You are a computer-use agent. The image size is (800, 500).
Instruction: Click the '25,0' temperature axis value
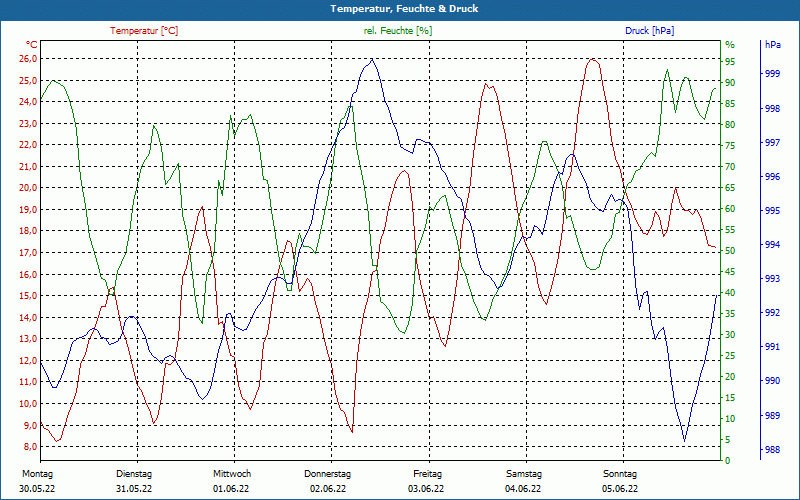28,81
